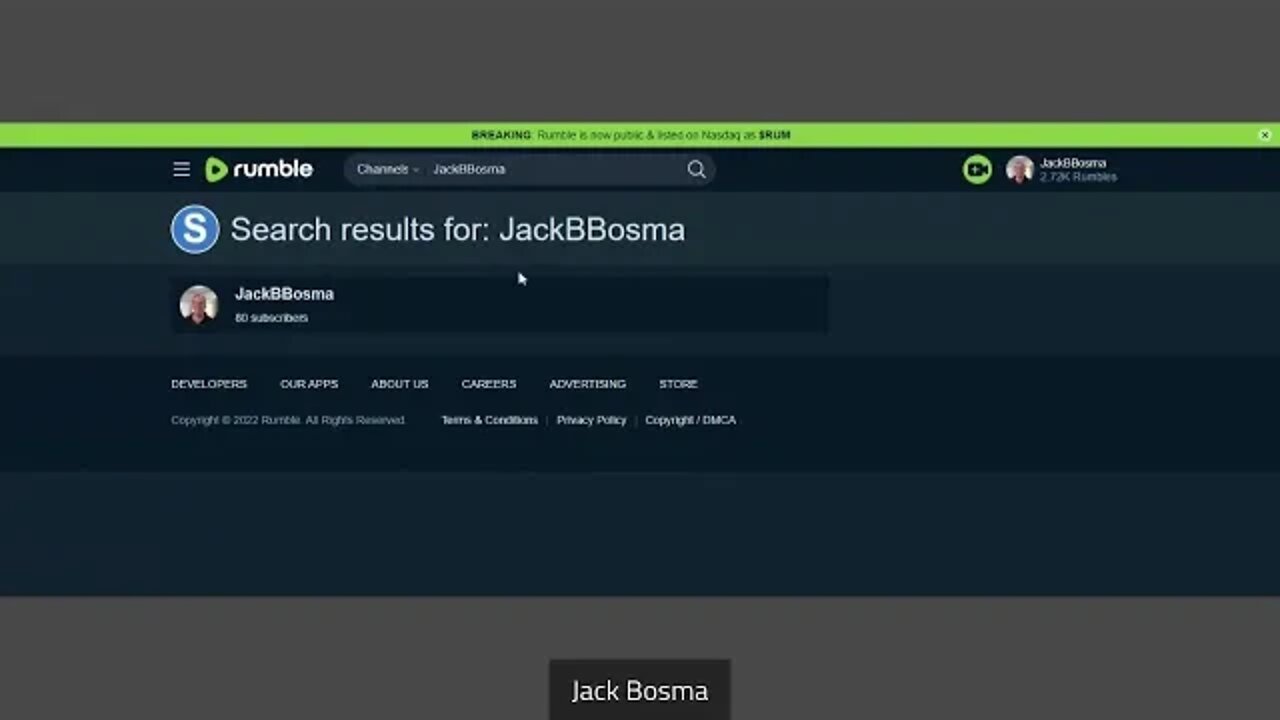Open the Careers footer link
The width and height of the screenshot is (1280, 720).
click(x=489, y=384)
